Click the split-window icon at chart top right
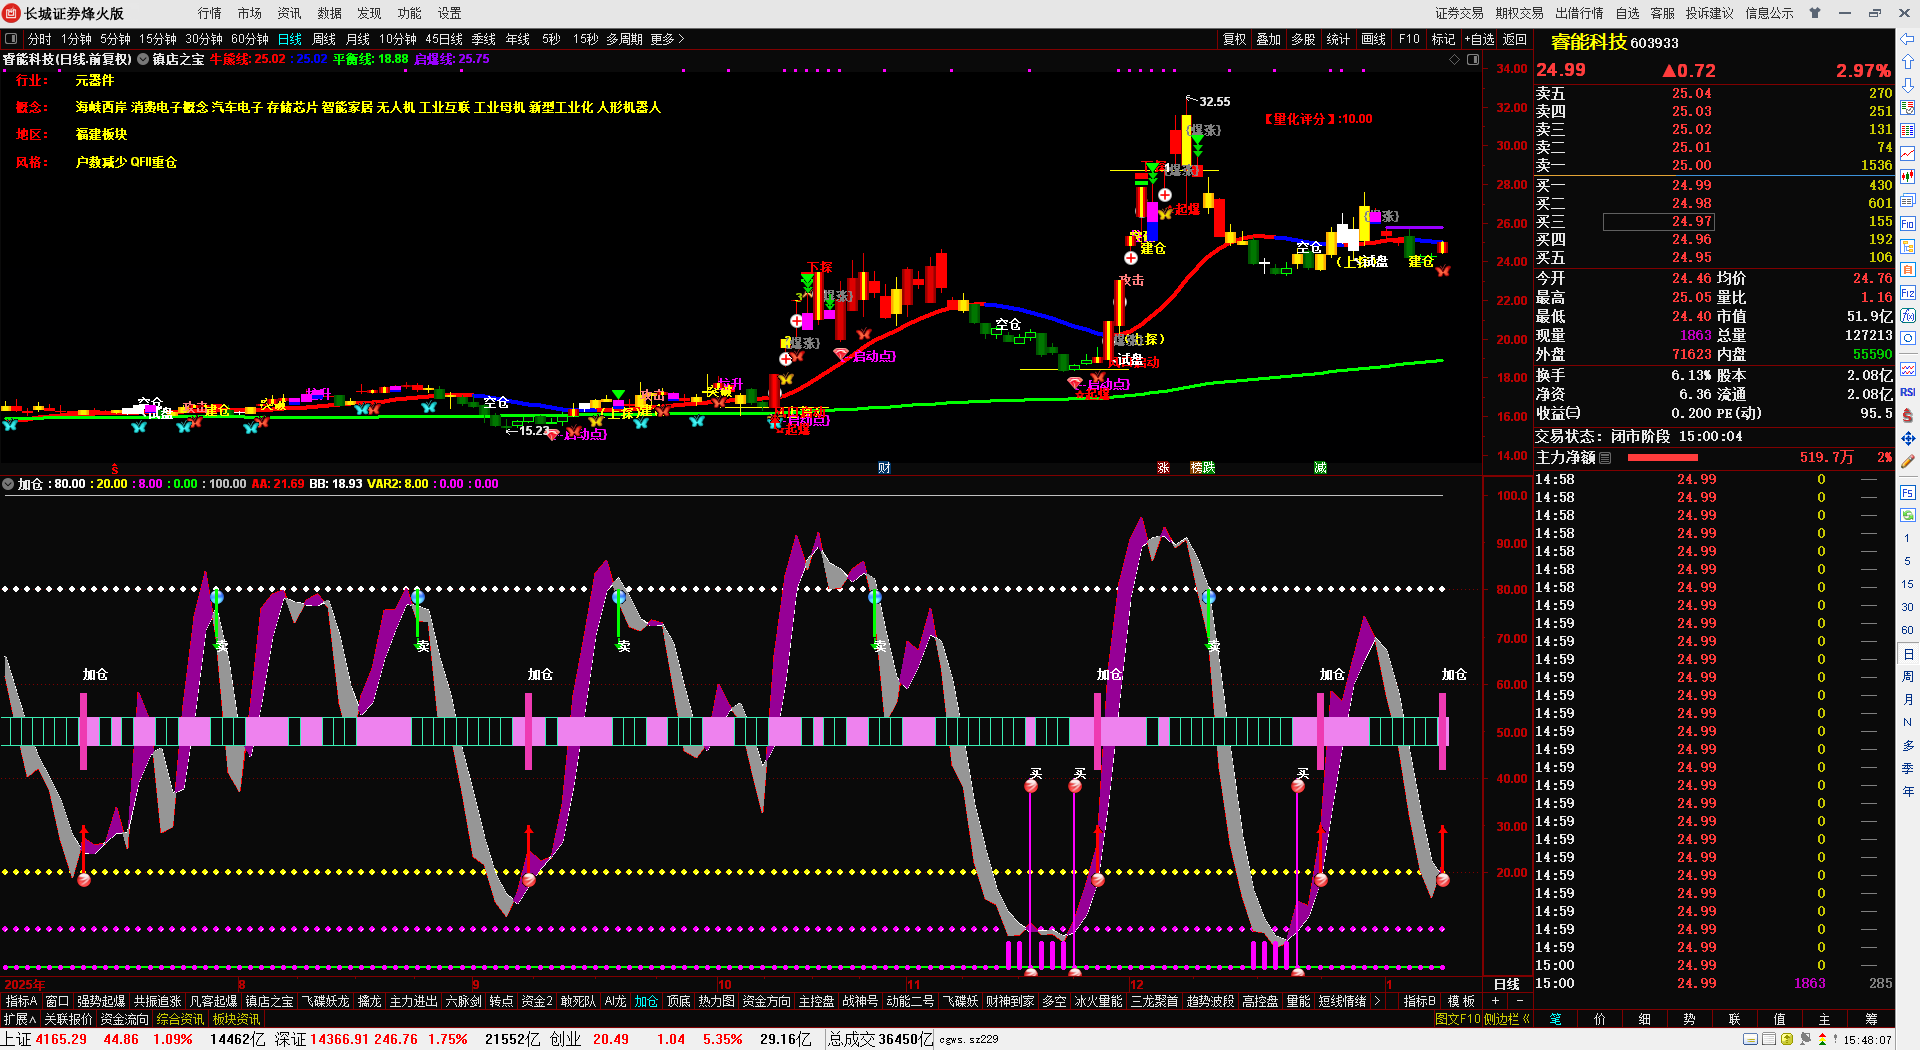1920x1050 pixels. pyautogui.click(x=1473, y=60)
